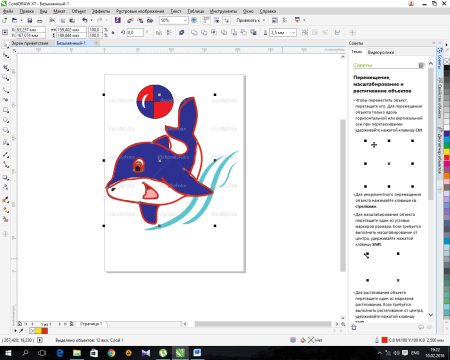Select the Parallel Dimension tool
Screen dimensions: 450x360
tap(6, 155)
